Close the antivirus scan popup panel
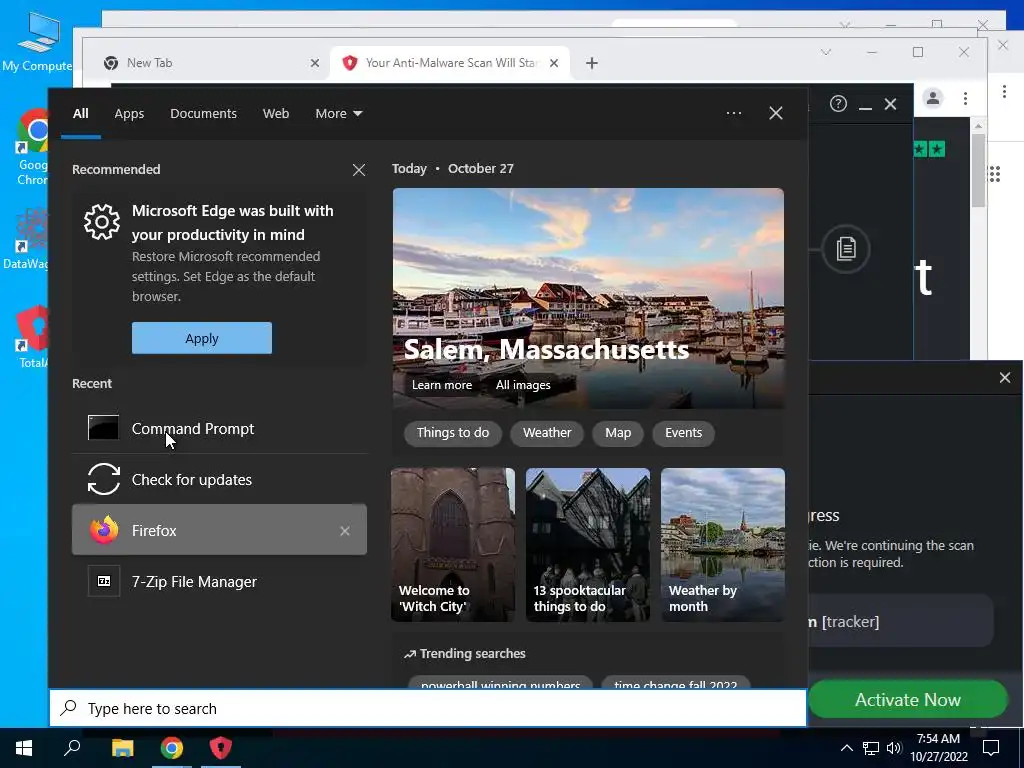This screenshot has height=768, width=1024. click(x=1004, y=377)
